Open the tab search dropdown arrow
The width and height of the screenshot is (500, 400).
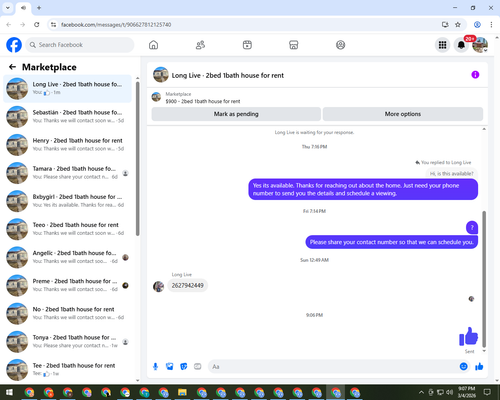[8, 8]
